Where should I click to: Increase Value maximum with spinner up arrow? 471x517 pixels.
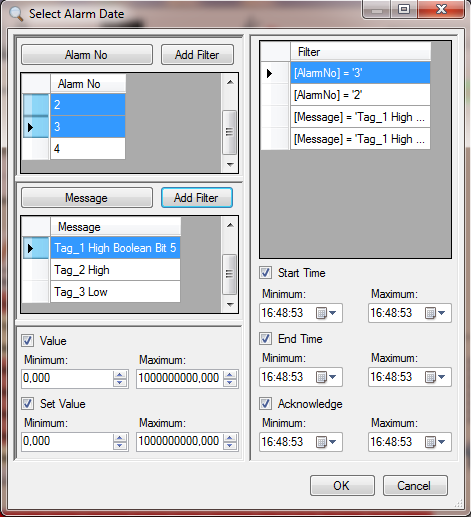[230, 375]
